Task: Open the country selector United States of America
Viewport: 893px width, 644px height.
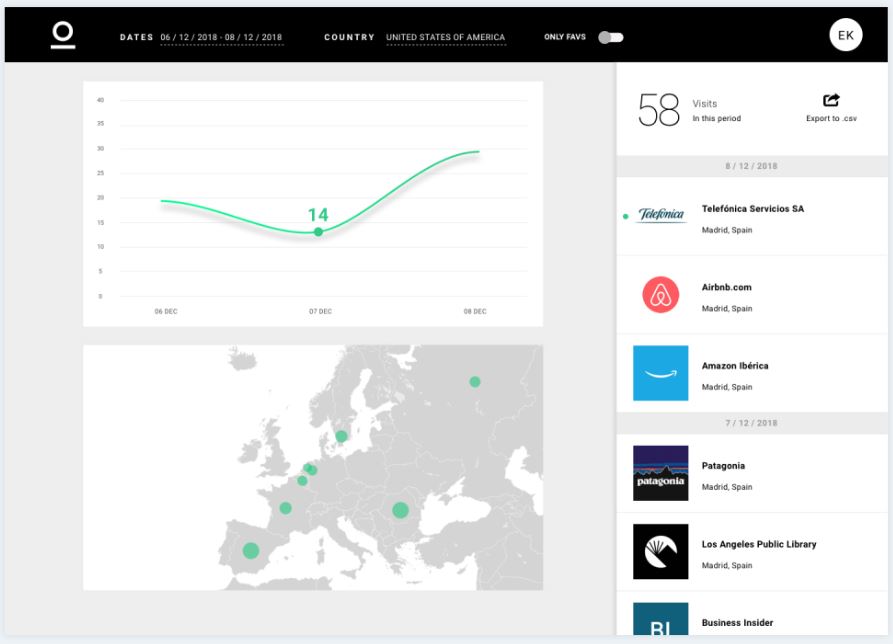Action: pyautogui.click(x=445, y=38)
